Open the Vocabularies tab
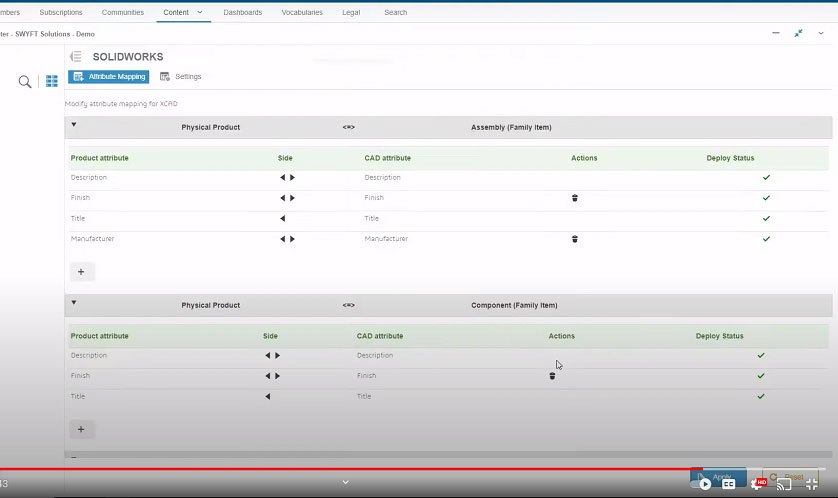The image size is (838, 498). tap(302, 12)
